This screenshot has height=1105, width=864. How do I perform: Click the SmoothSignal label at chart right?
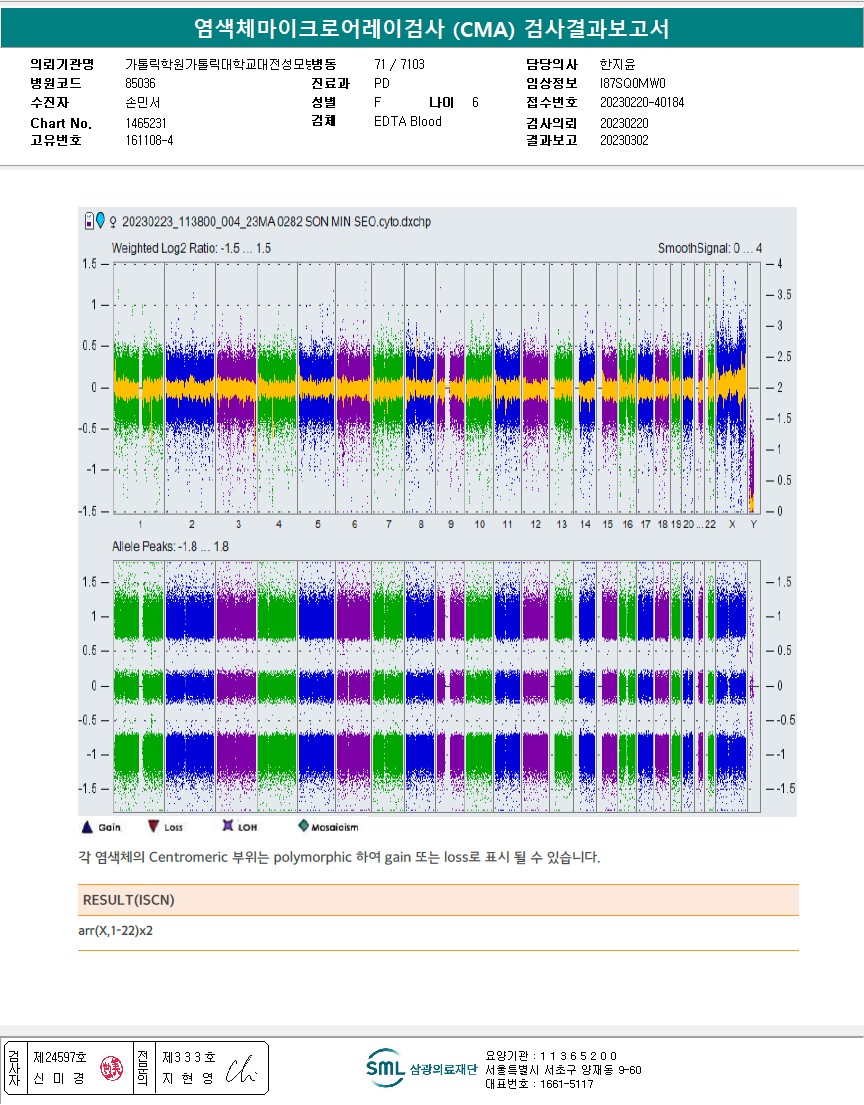point(709,248)
